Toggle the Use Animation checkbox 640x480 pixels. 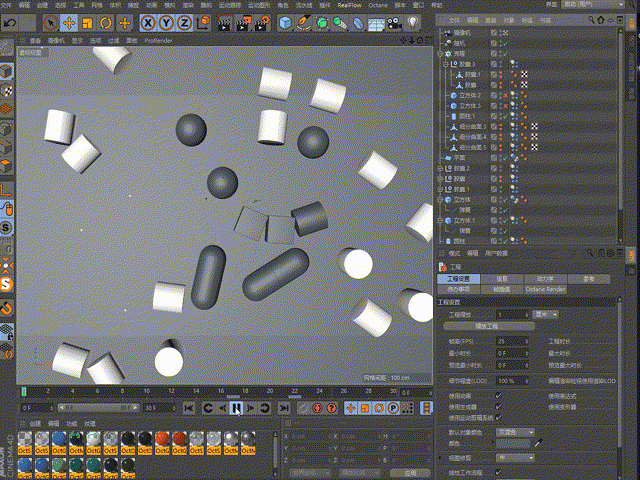click(498, 396)
